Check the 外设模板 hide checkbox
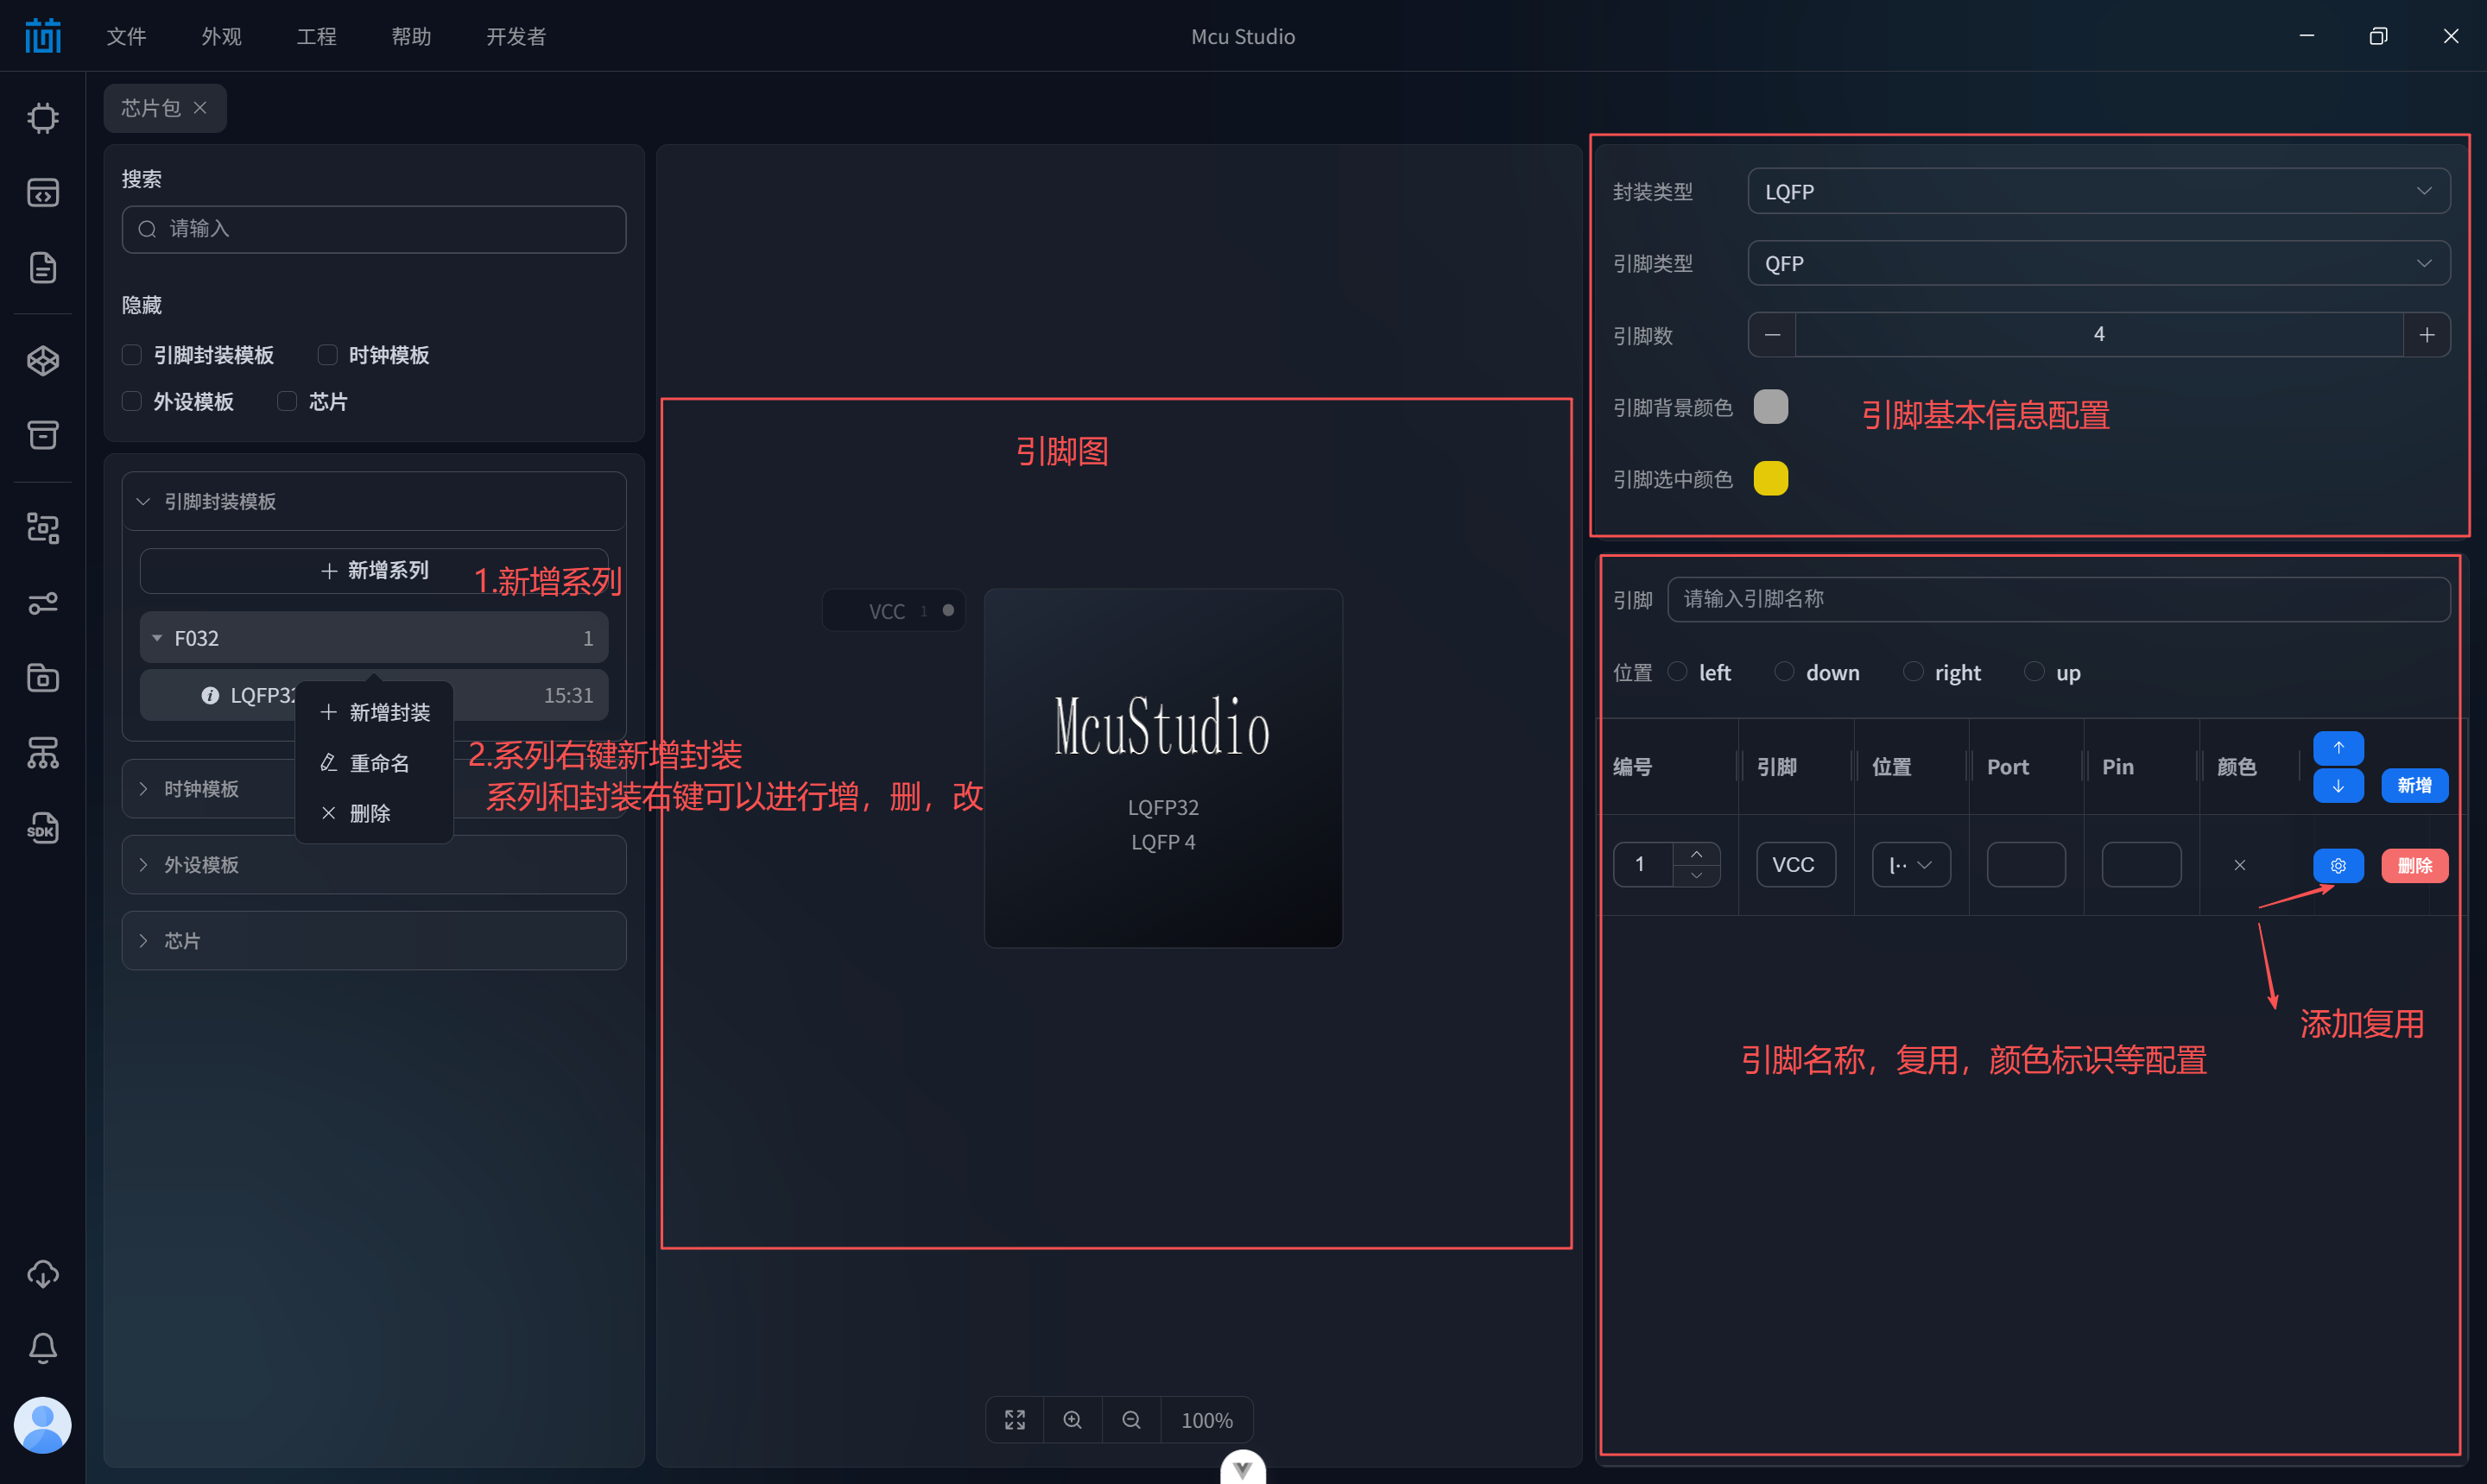 pos(132,401)
